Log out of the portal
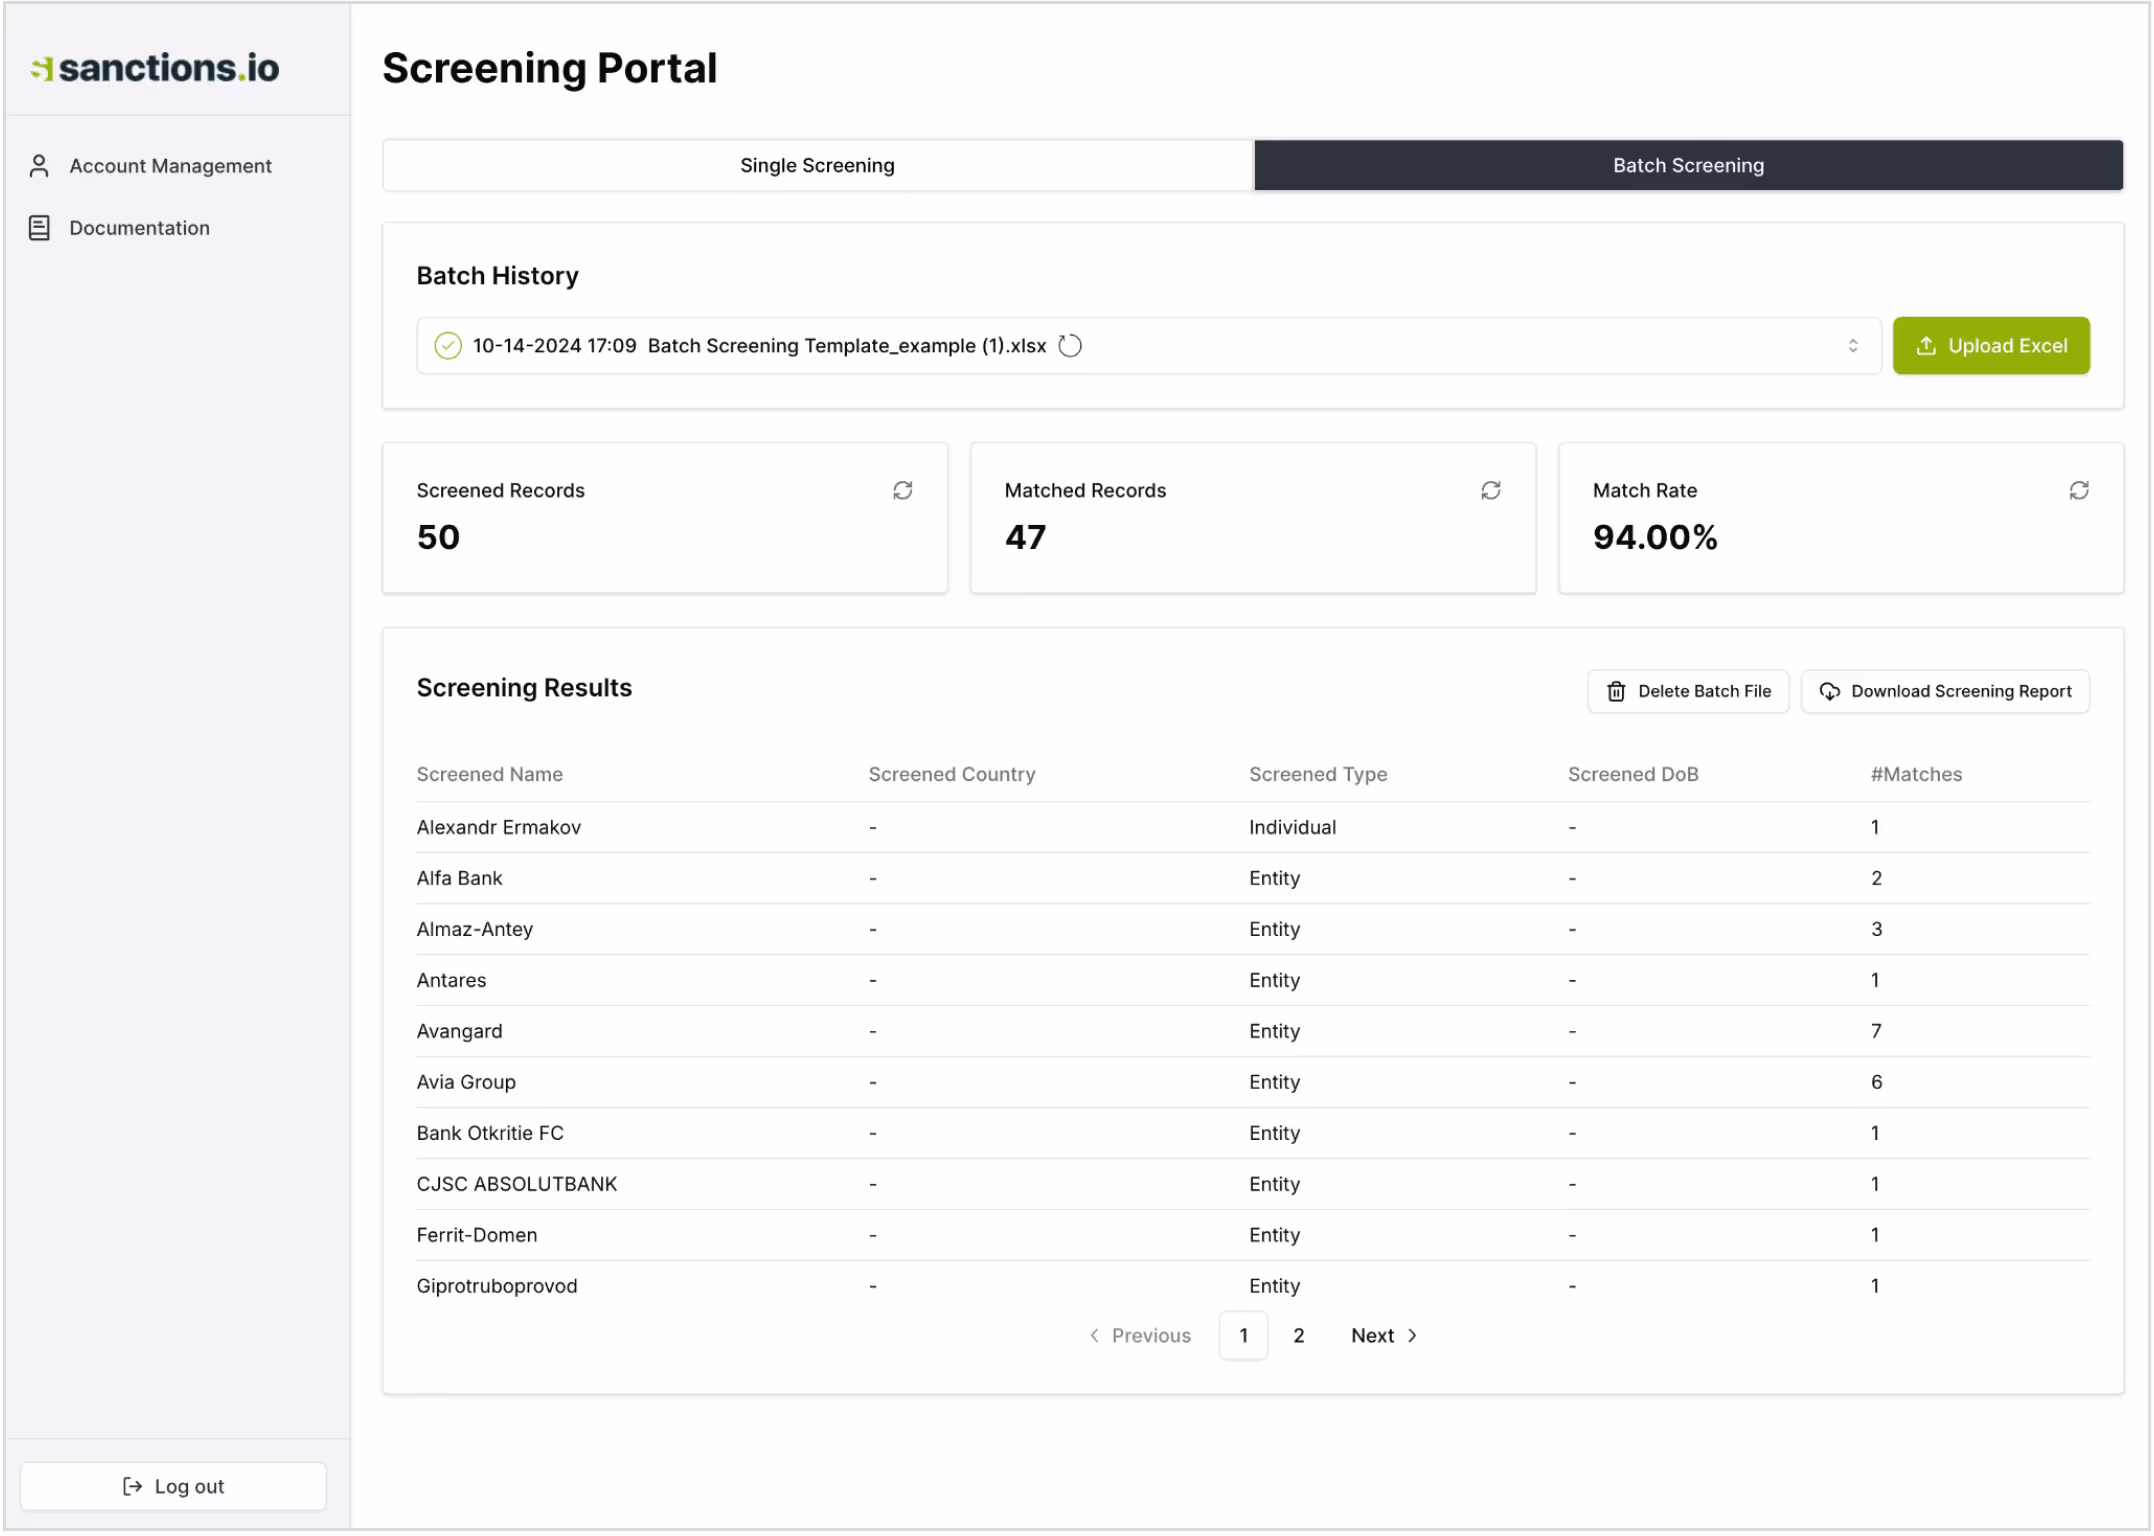2154x1536 pixels. click(173, 1487)
